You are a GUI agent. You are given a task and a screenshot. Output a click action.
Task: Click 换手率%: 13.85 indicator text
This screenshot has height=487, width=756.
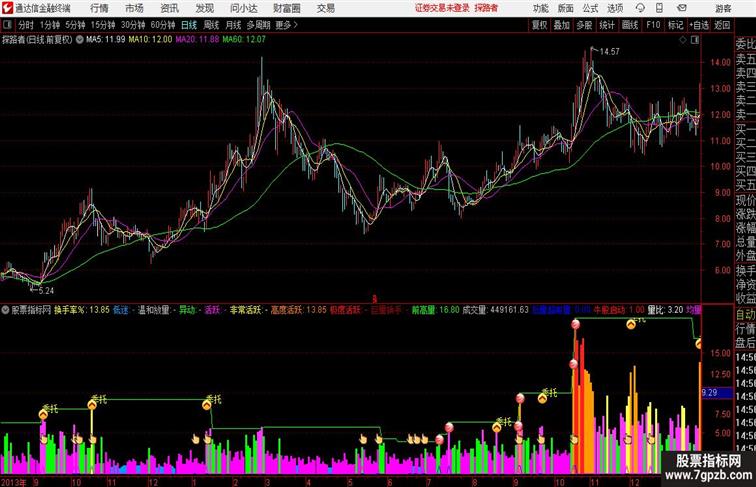[x=82, y=310]
